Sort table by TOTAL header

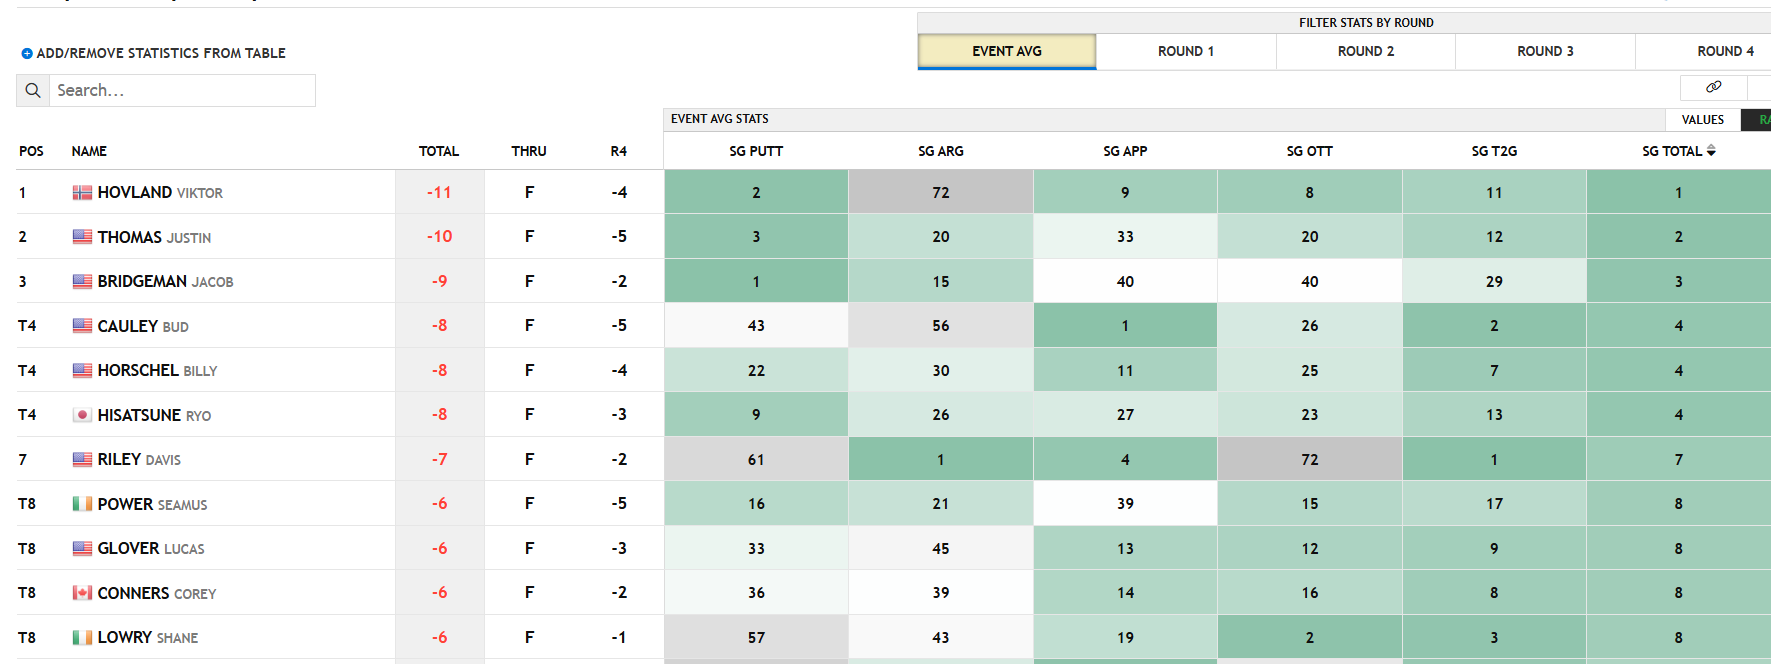click(x=439, y=151)
